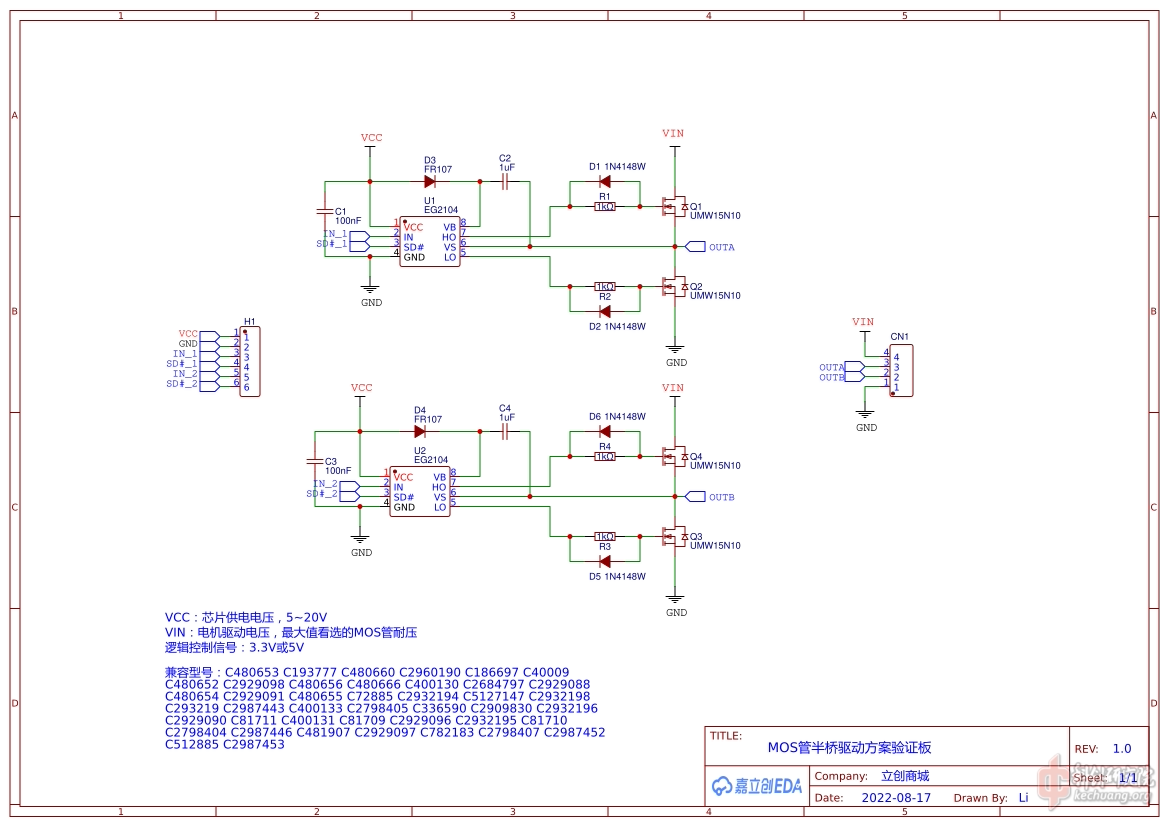Click the Date value '2022-08-17'
Image resolution: width=1169 pixels, height=827 pixels.
[x=896, y=798]
